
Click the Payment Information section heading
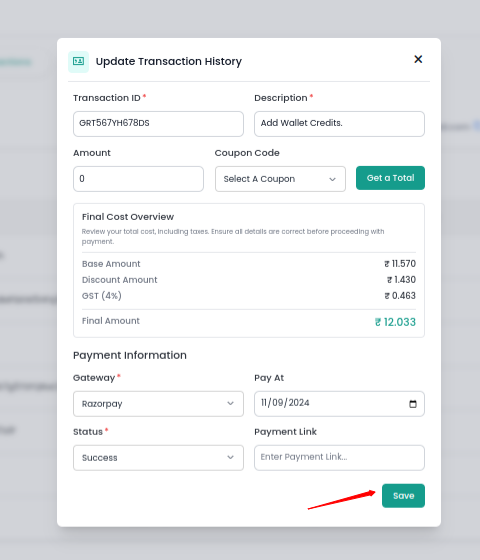tap(130, 355)
